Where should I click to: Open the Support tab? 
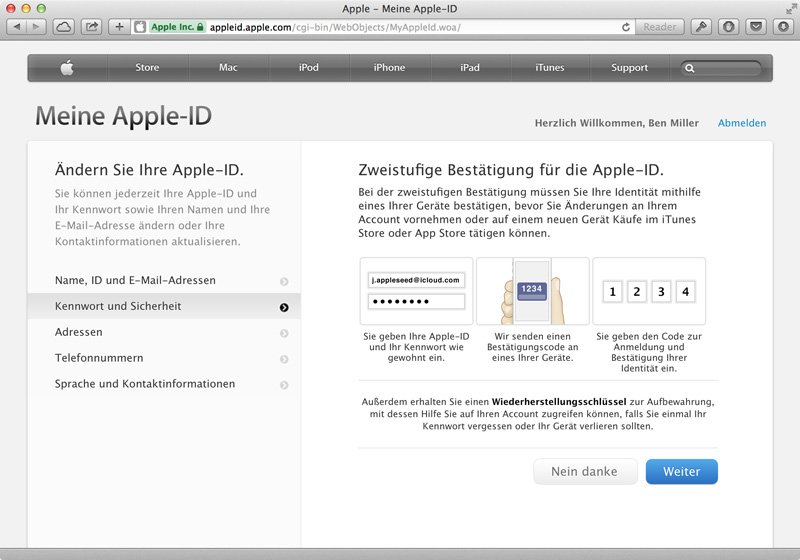pyautogui.click(x=630, y=68)
